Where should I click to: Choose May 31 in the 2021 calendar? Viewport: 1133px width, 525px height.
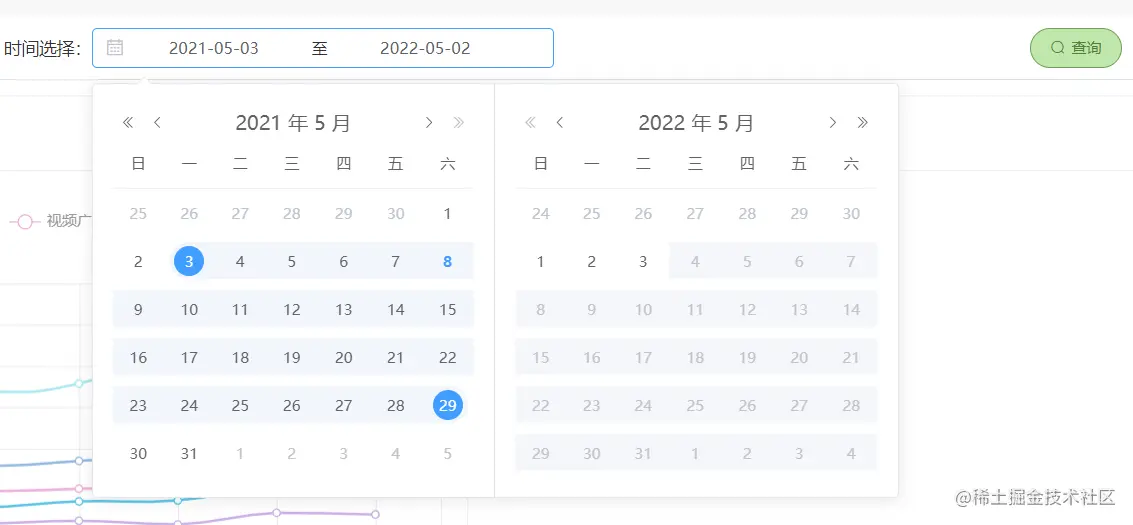(x=189, y=454)
